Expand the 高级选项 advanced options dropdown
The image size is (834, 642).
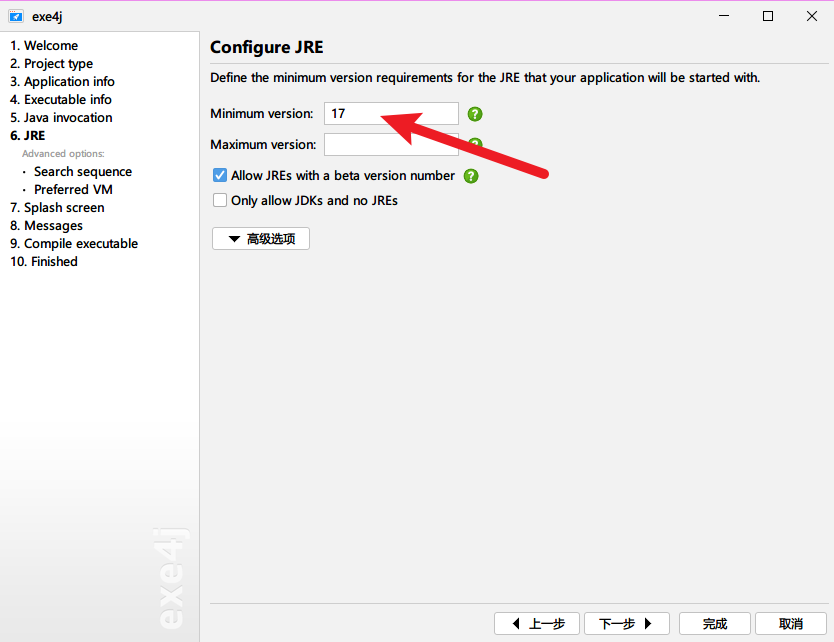tap(261, 239)
